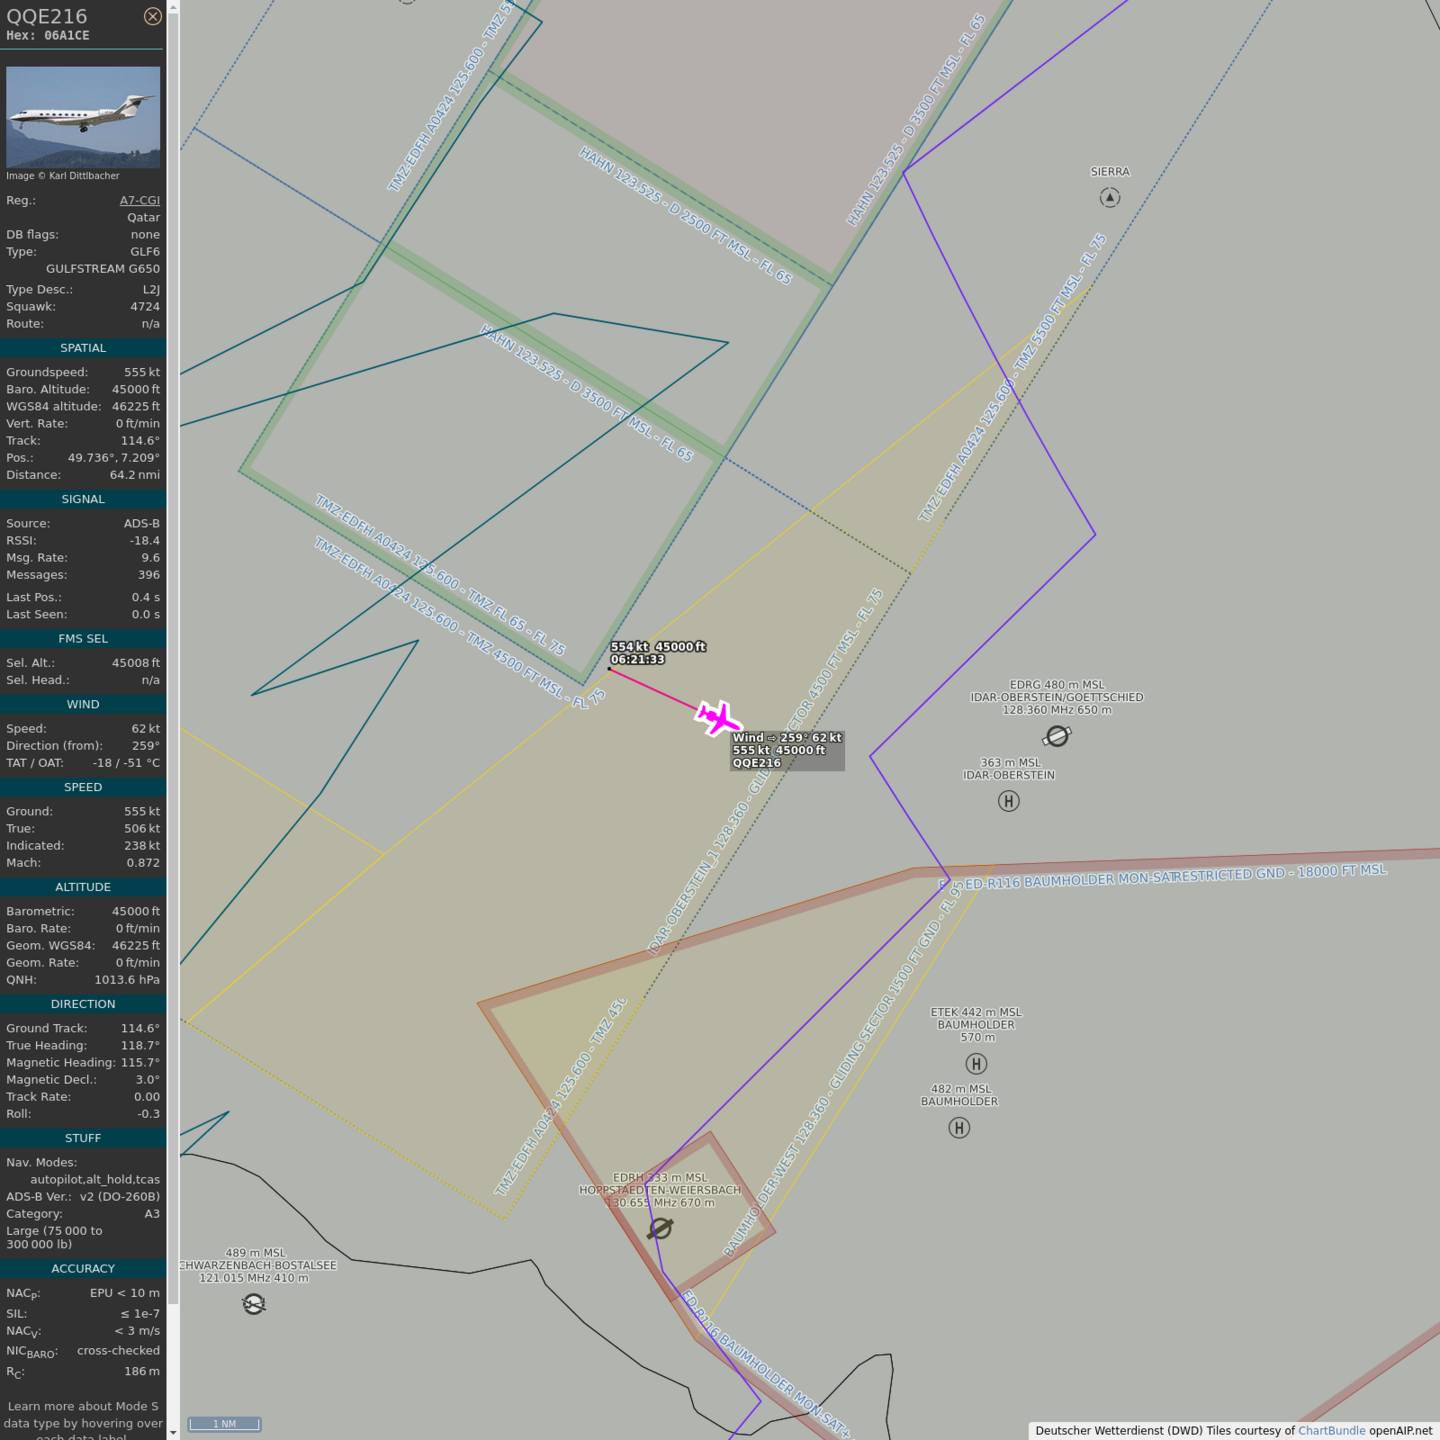Image resolution: width=1440 pixels, height=1440 pixels.
Task: Click the SIGNAL section header
Action: 83,499
